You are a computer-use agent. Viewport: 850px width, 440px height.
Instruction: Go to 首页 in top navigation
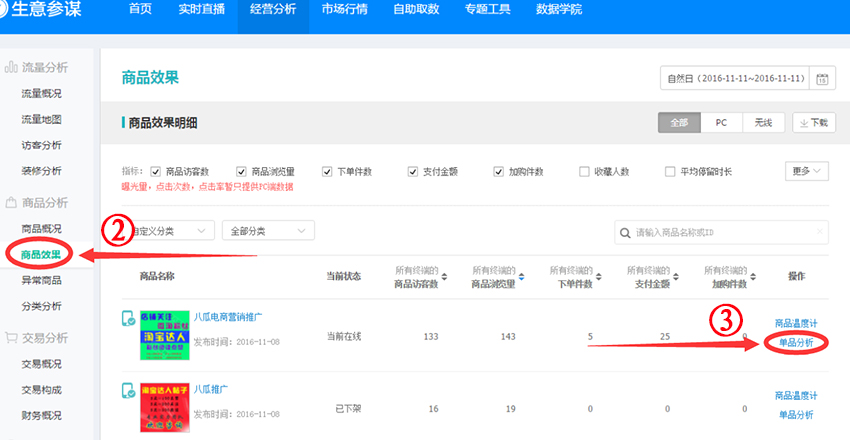click(x=140, y=10)
